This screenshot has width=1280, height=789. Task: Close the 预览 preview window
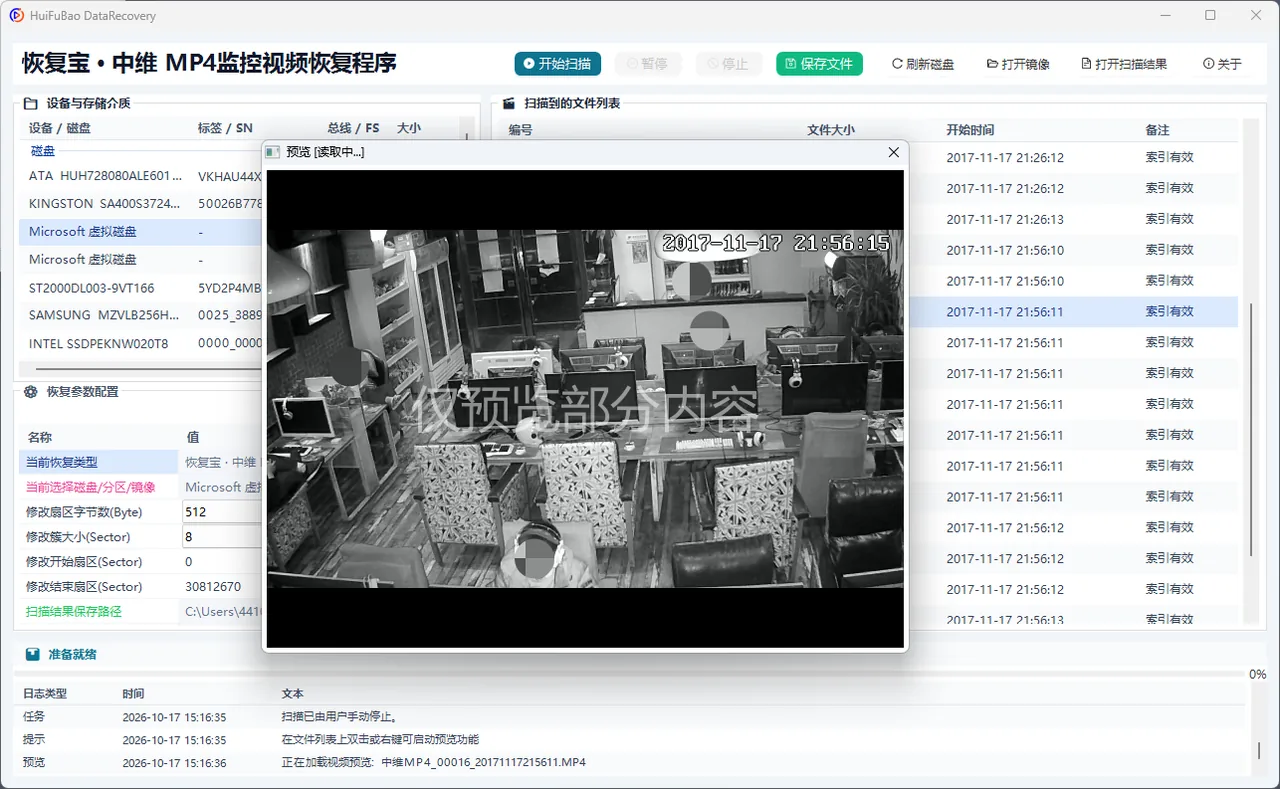pos(894,152)
